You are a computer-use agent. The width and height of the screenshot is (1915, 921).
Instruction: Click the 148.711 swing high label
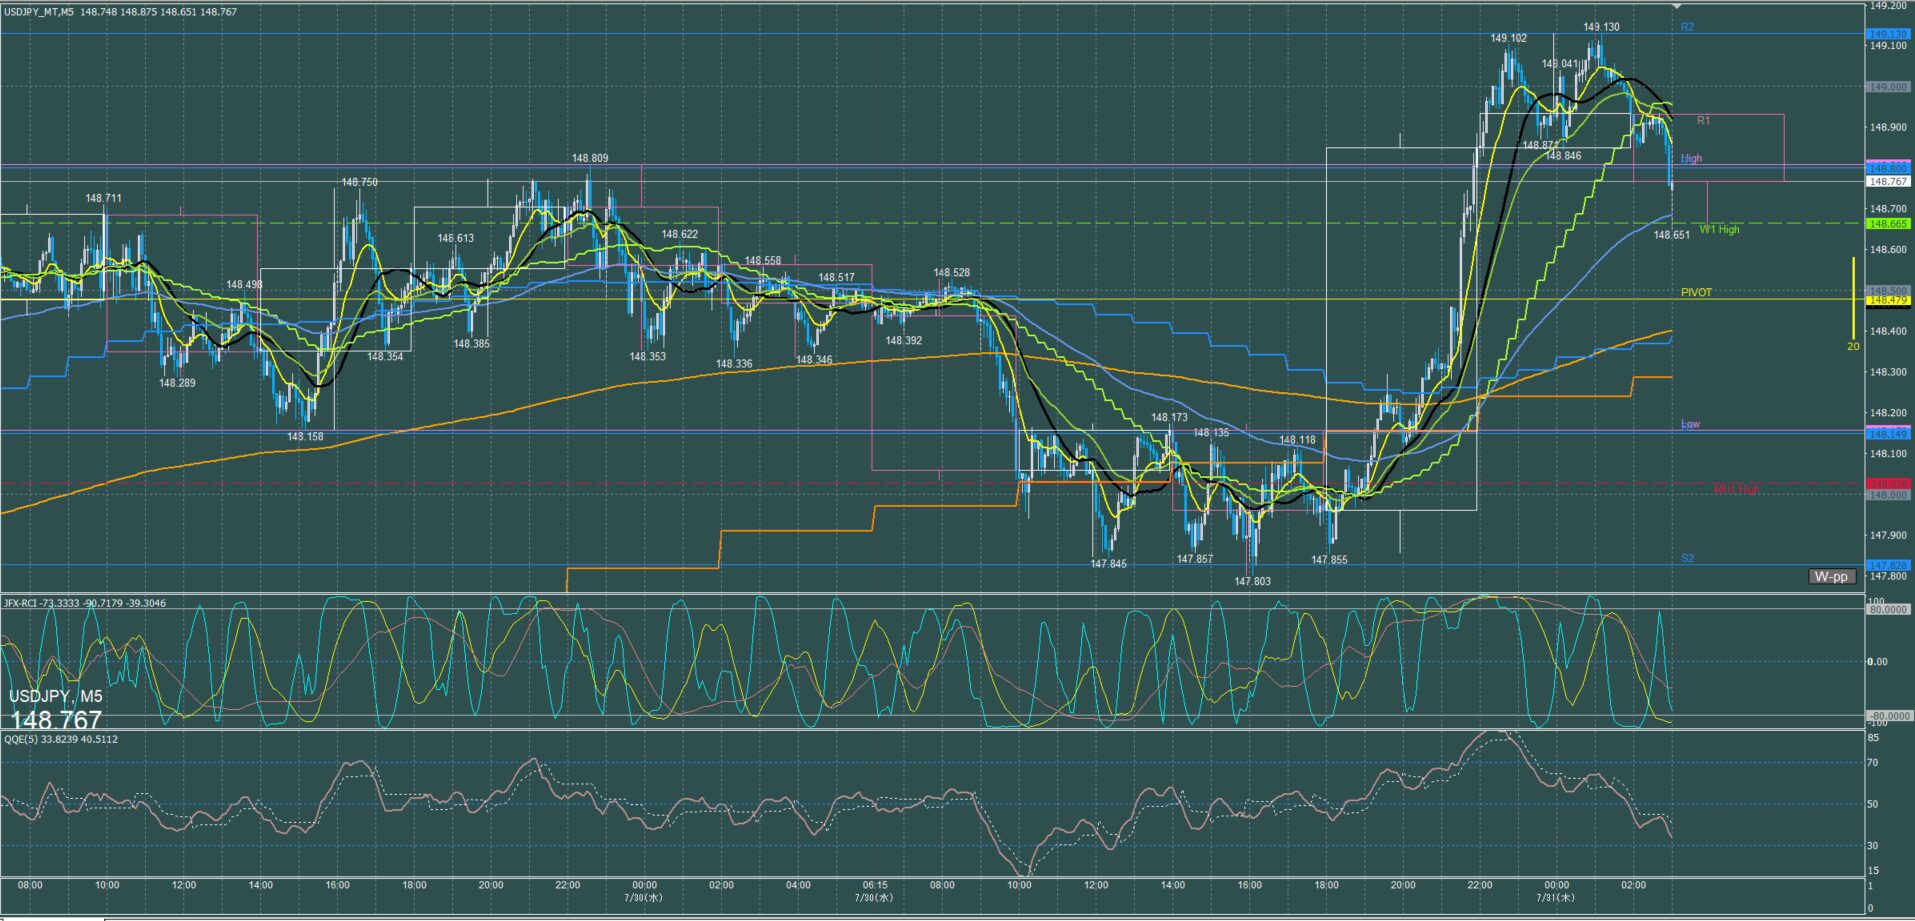(x=104, y=198)
